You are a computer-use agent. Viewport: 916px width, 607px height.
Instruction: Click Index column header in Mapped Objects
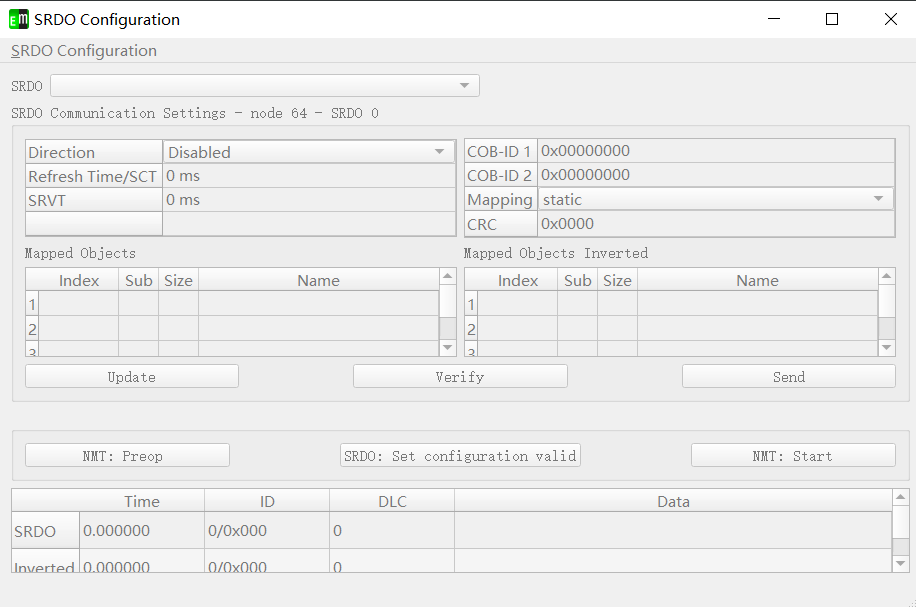click(x=79, y=280)
